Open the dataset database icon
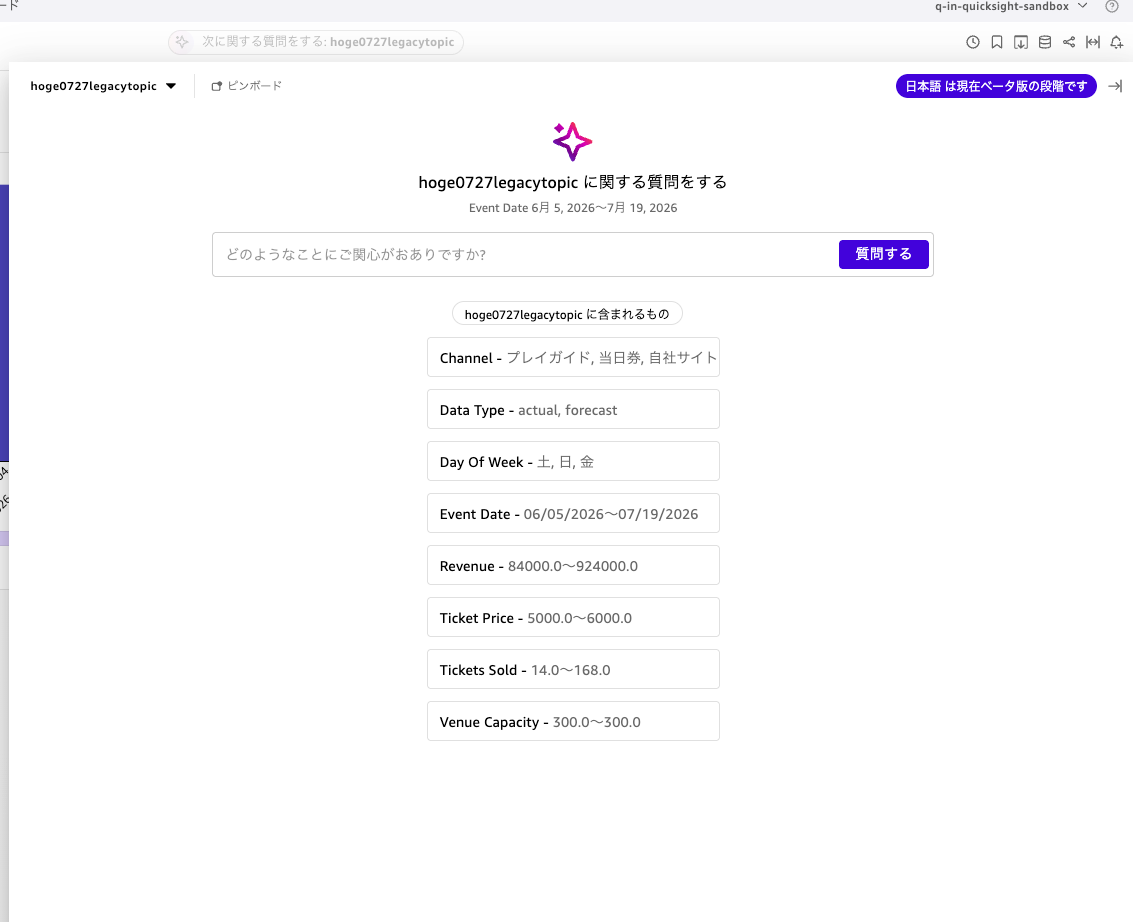This screenshot has height=922, width=1133. pos(1045,43)
